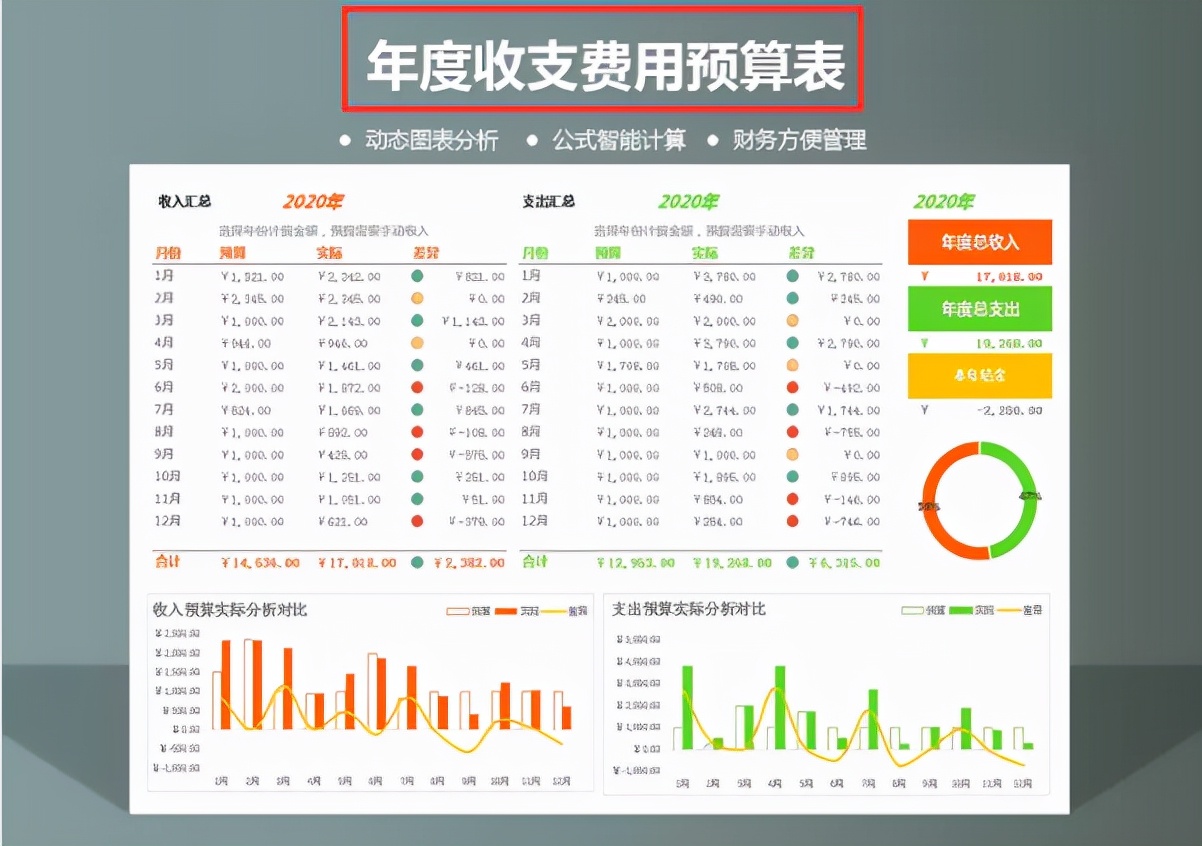Click the orange status dot beside 2月 income

pos(418,299)
